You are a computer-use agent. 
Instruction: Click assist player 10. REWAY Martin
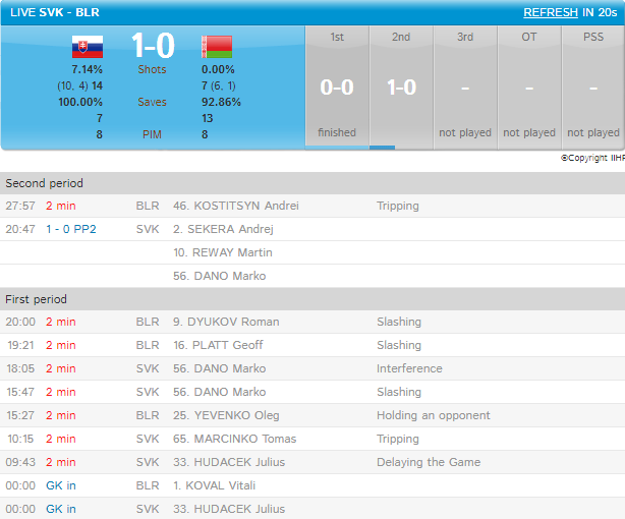click(223, 252)
